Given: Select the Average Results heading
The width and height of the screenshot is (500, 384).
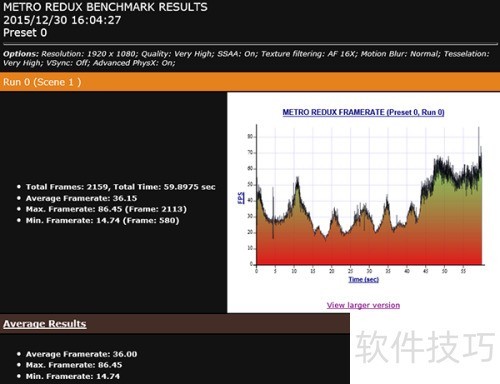Looking at the screenshot, I should tap(45, 324).
